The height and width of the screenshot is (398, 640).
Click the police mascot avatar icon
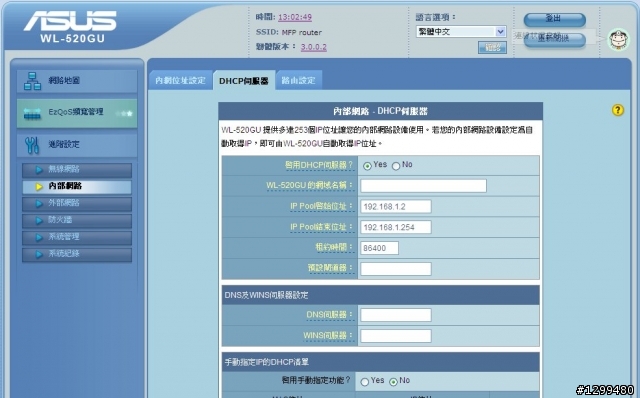click(x=618, y=40)
